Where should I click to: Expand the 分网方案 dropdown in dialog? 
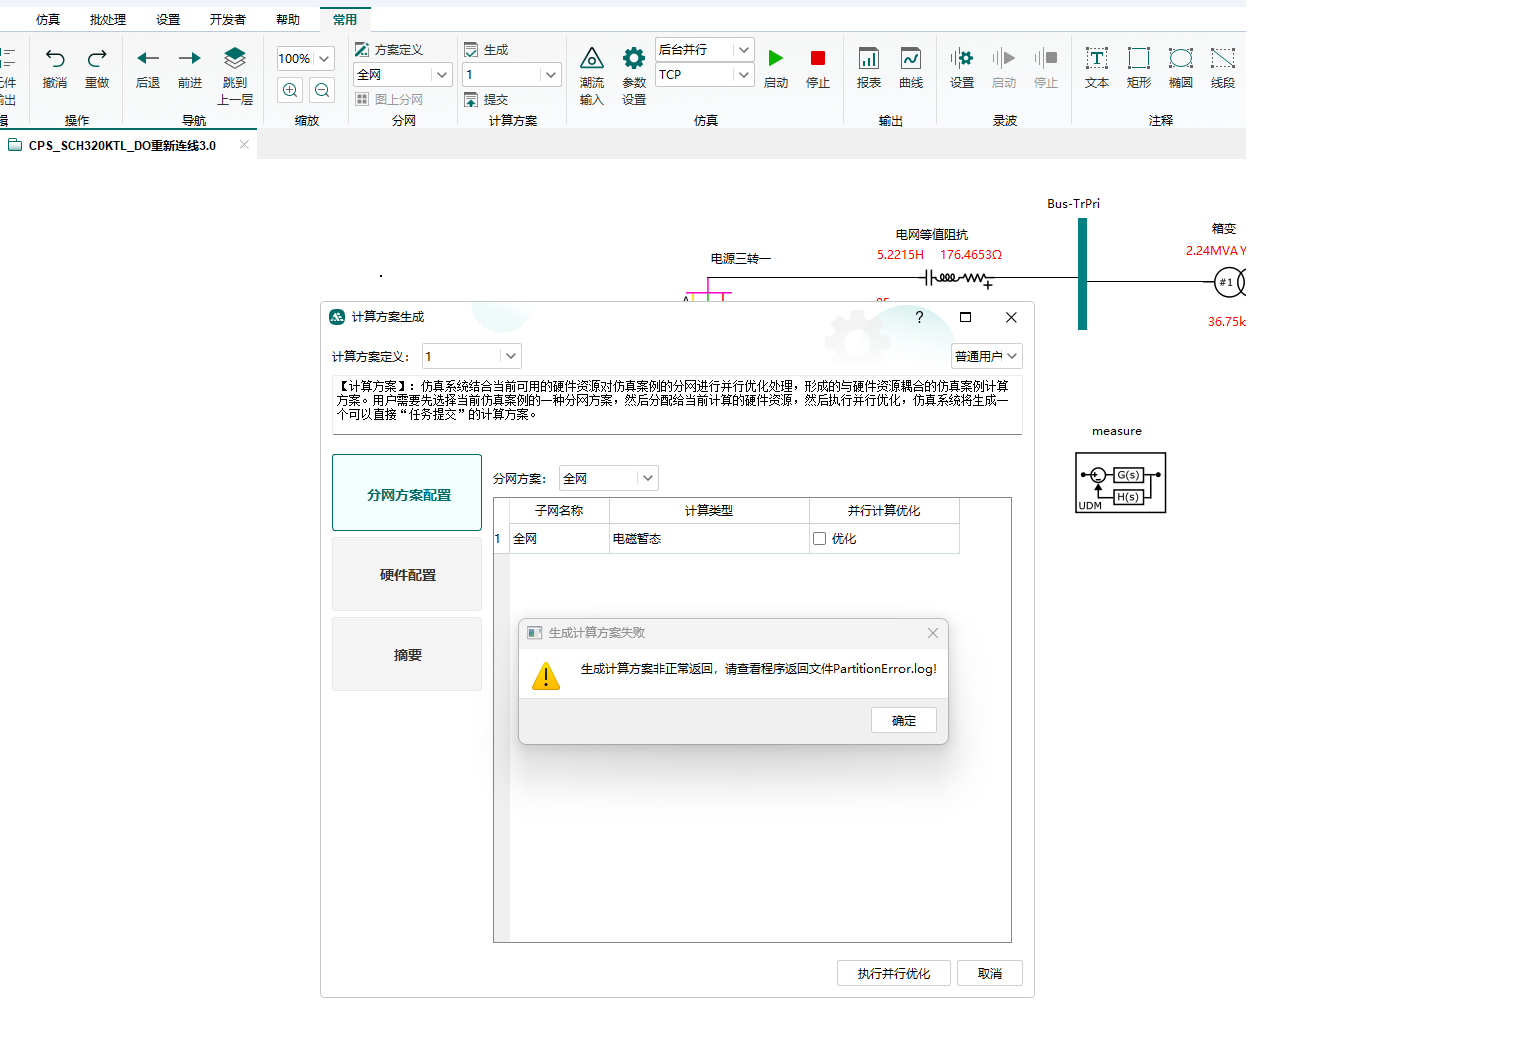647,479
